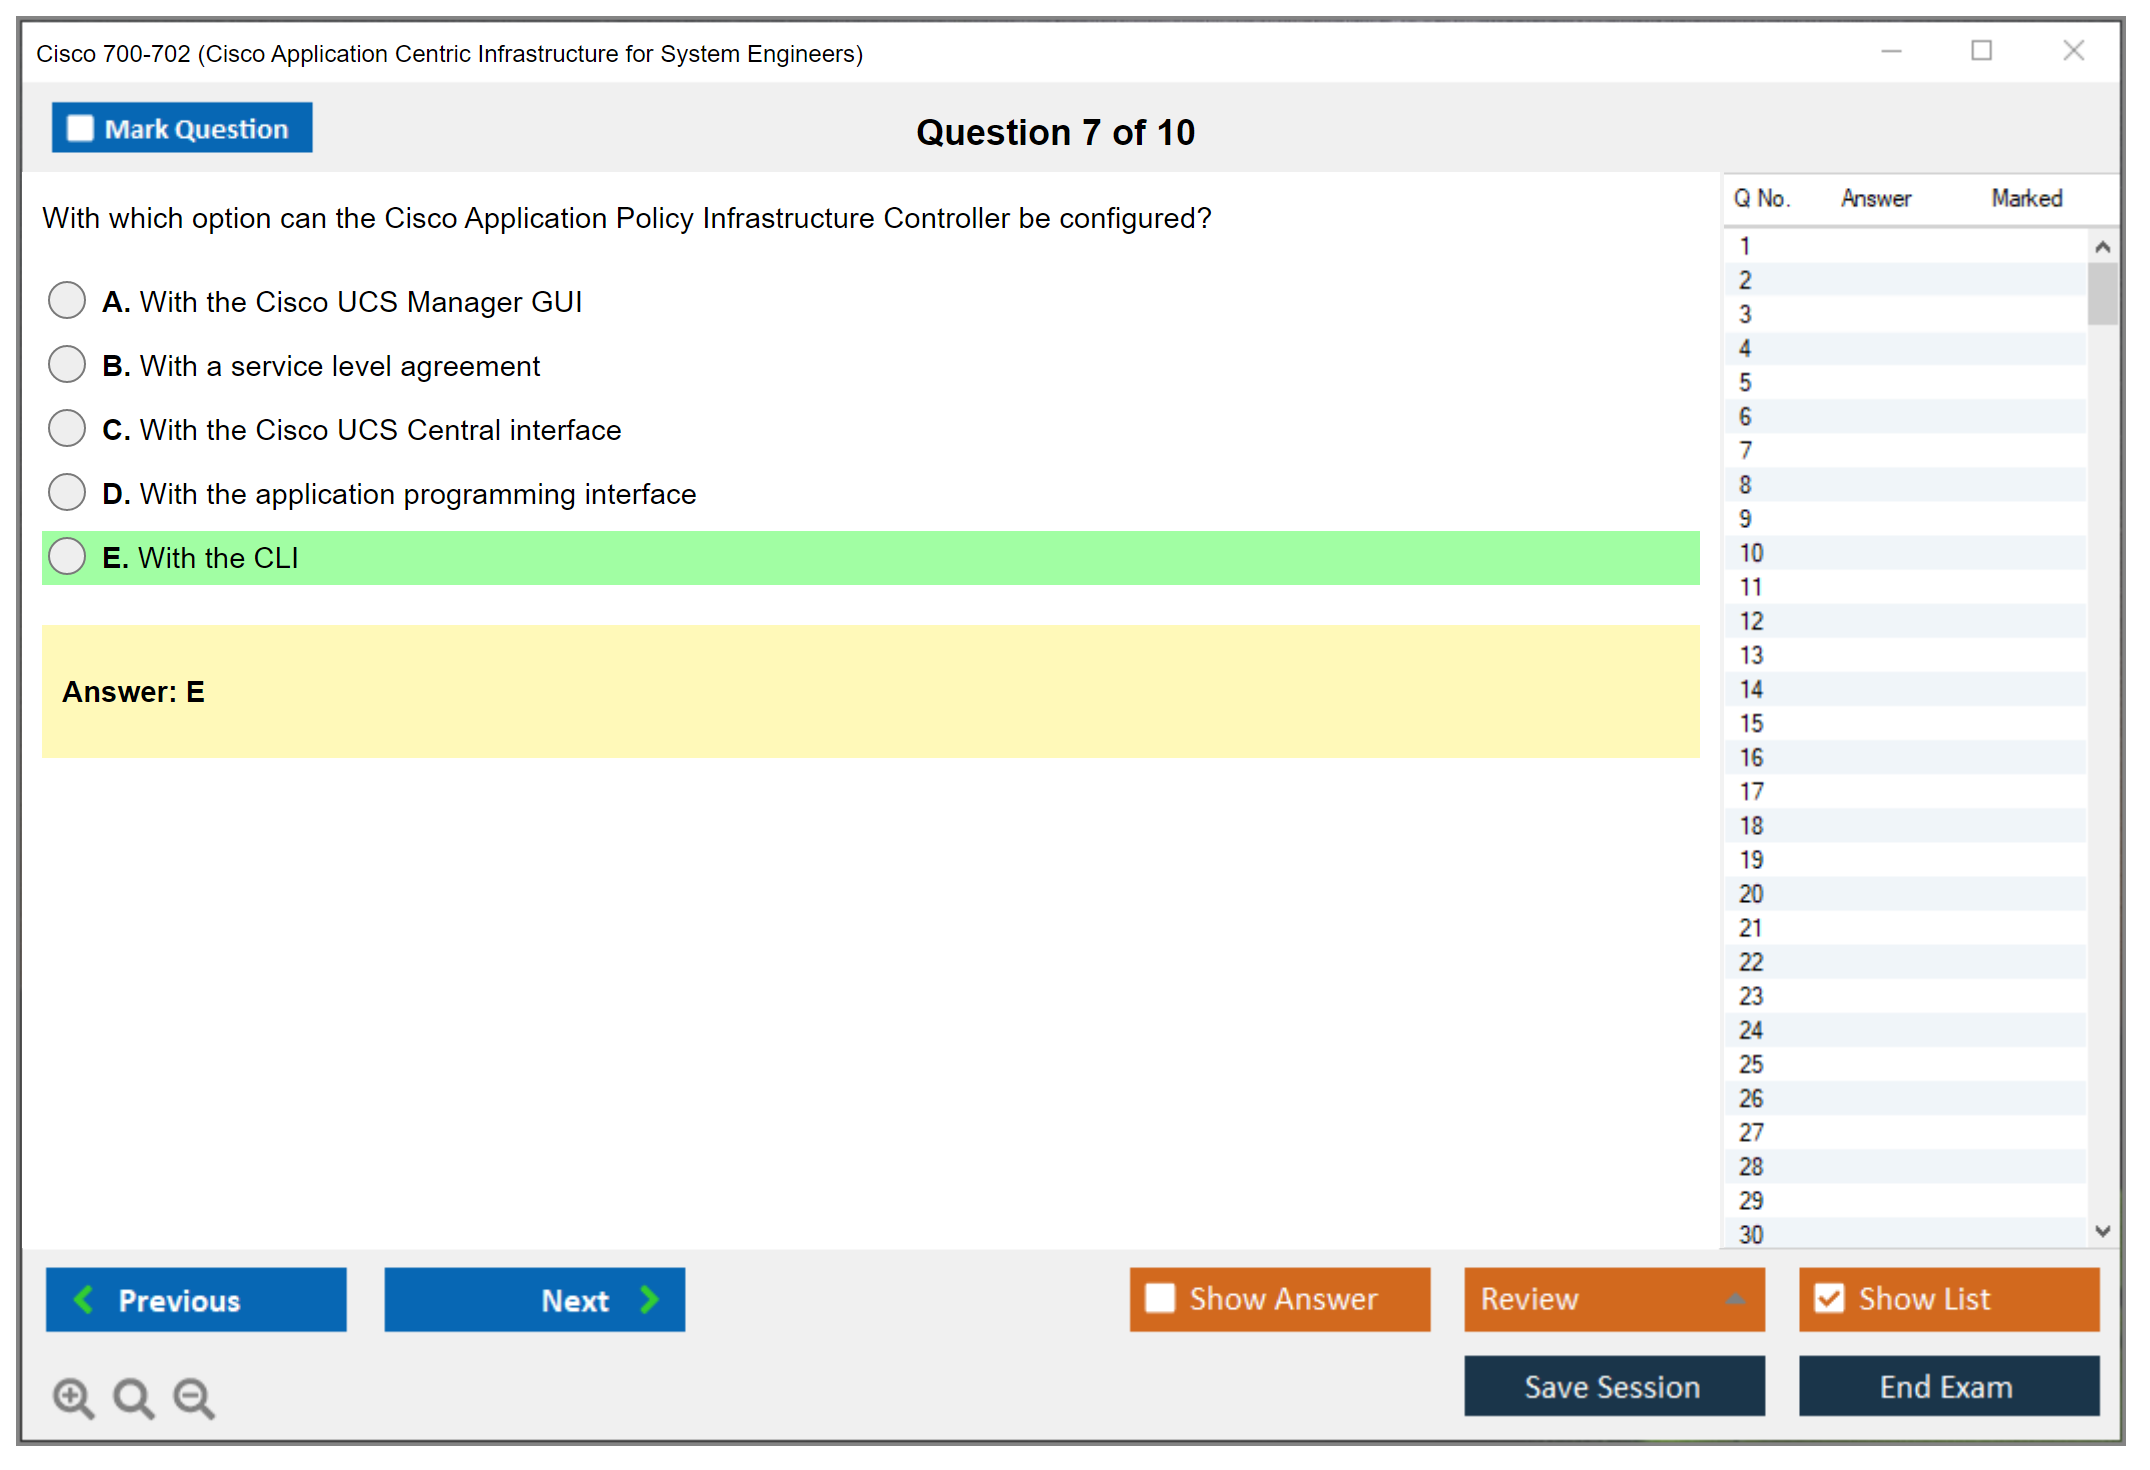Uncheck the Show List checkbox
The width and height of the screenshot is (2150, 1470).
pyautogui.click(x=1829, y=1298)
